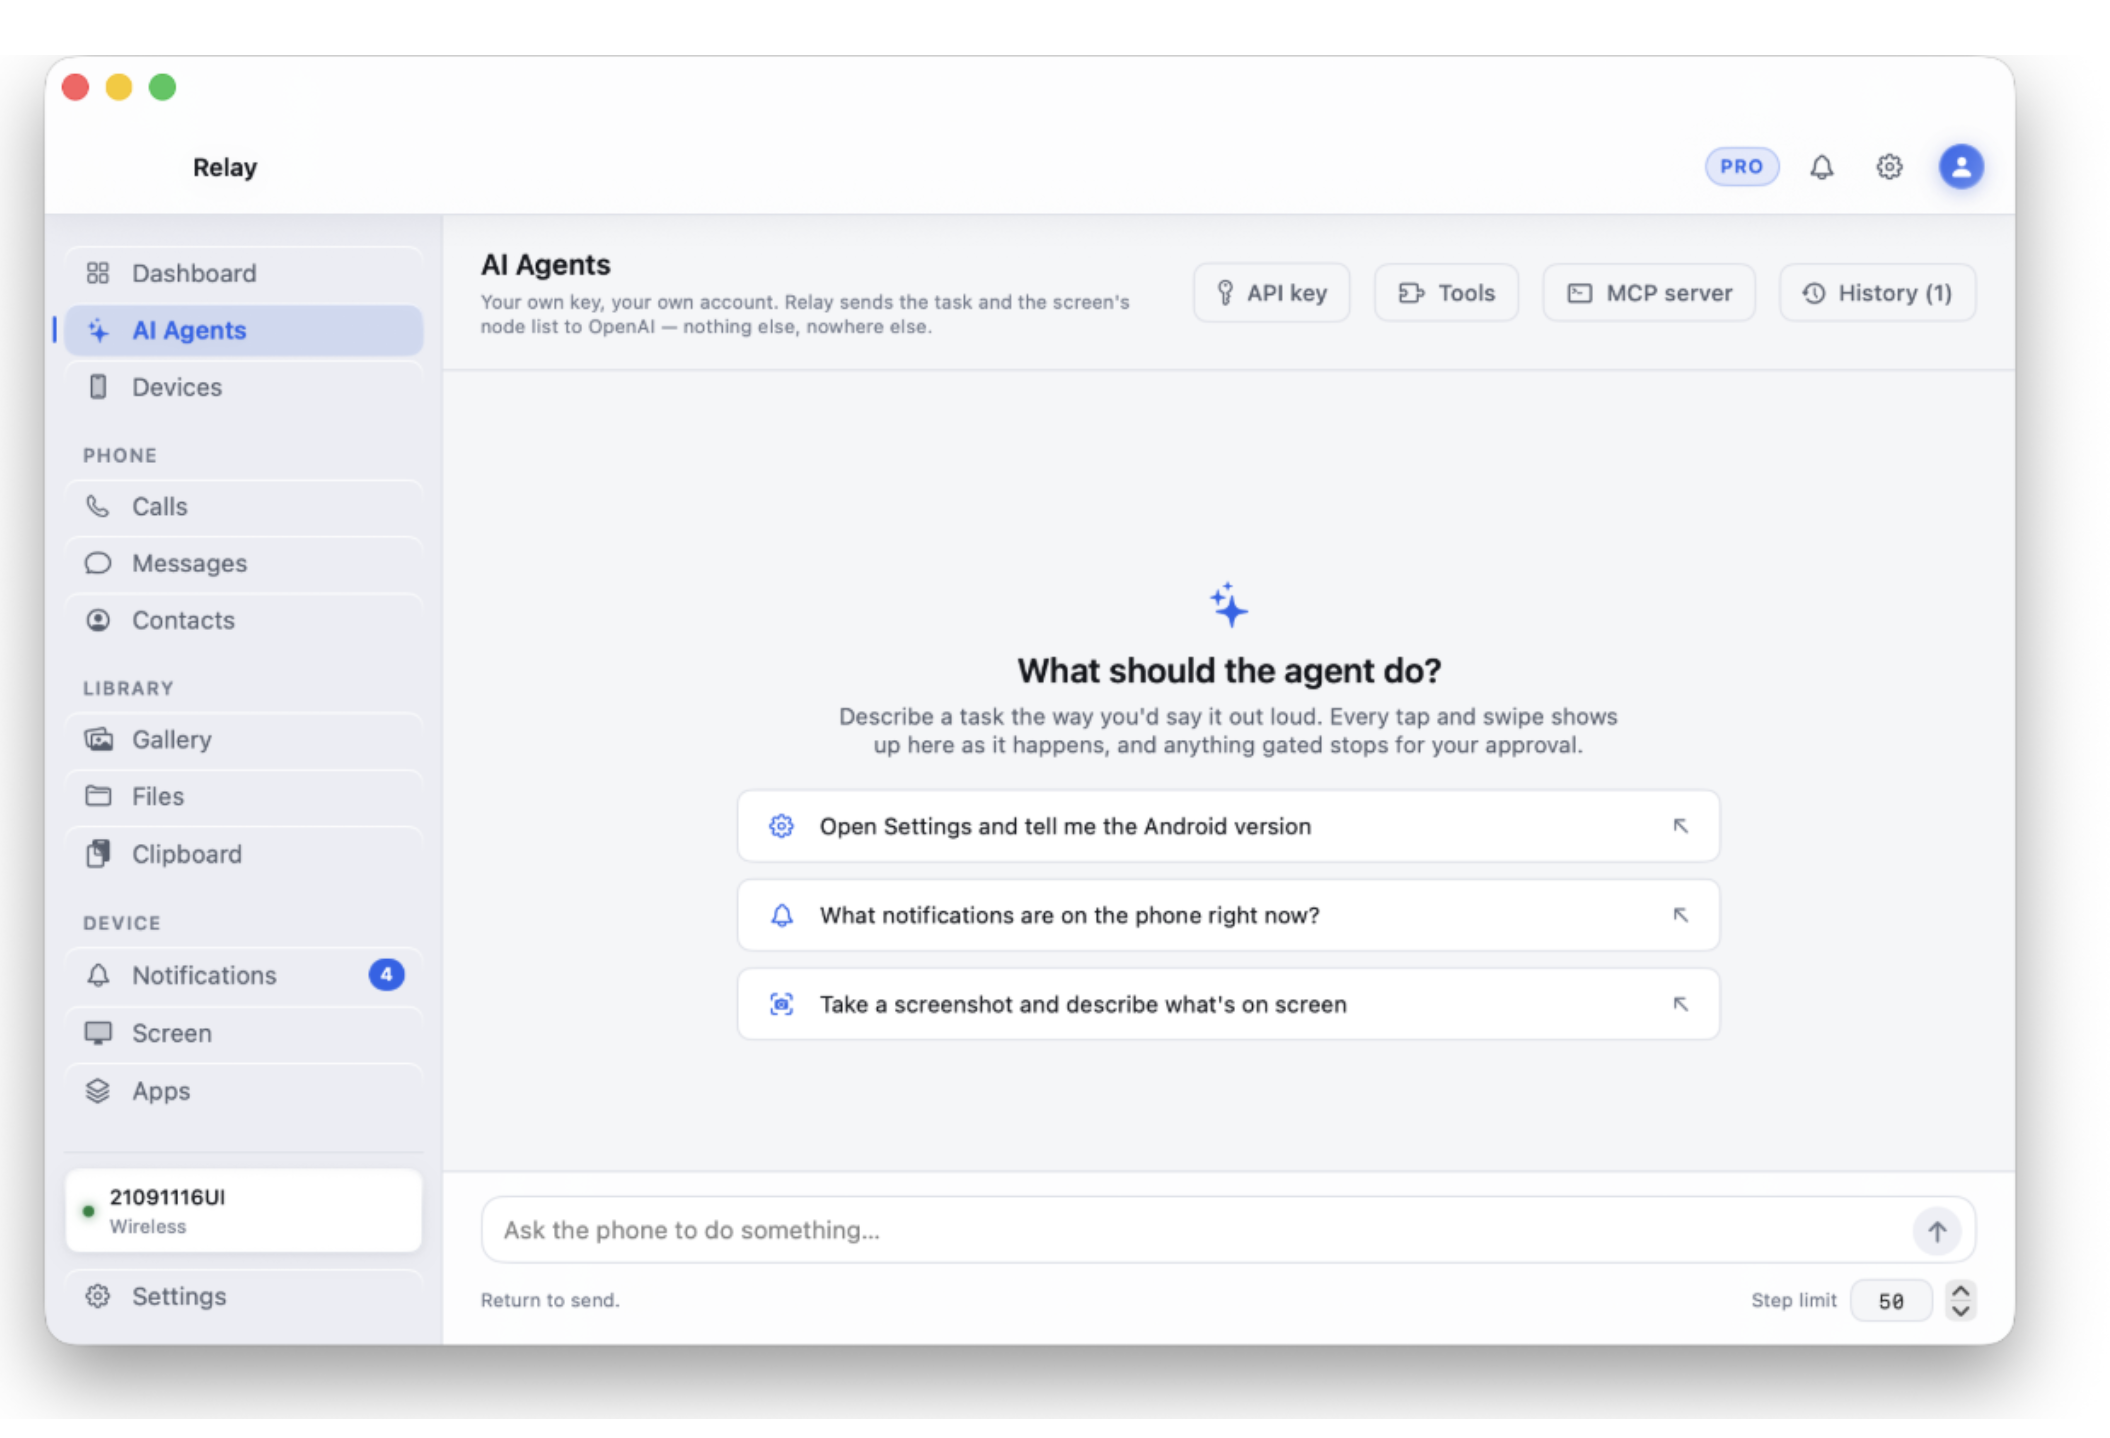This screenshot has height=1438, width=2110.
Task: Choose the phone notifications suggestion
Action: [1228, 915]
